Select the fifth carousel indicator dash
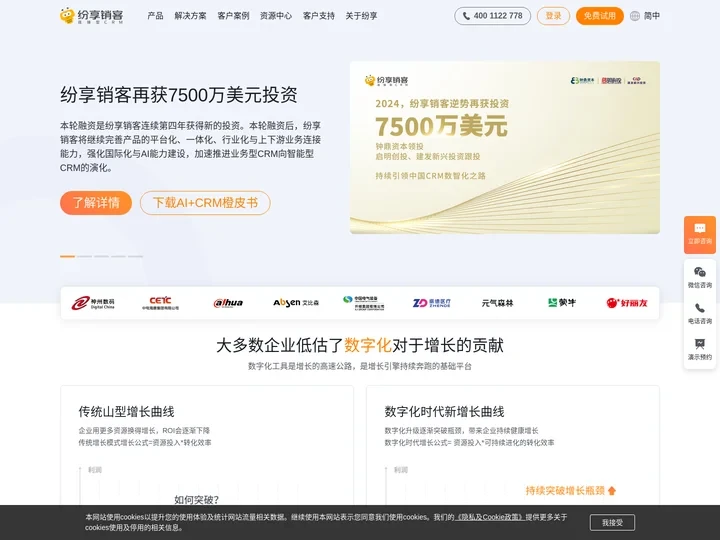This screenshot has height=540, width=720. tap(135, 256)
